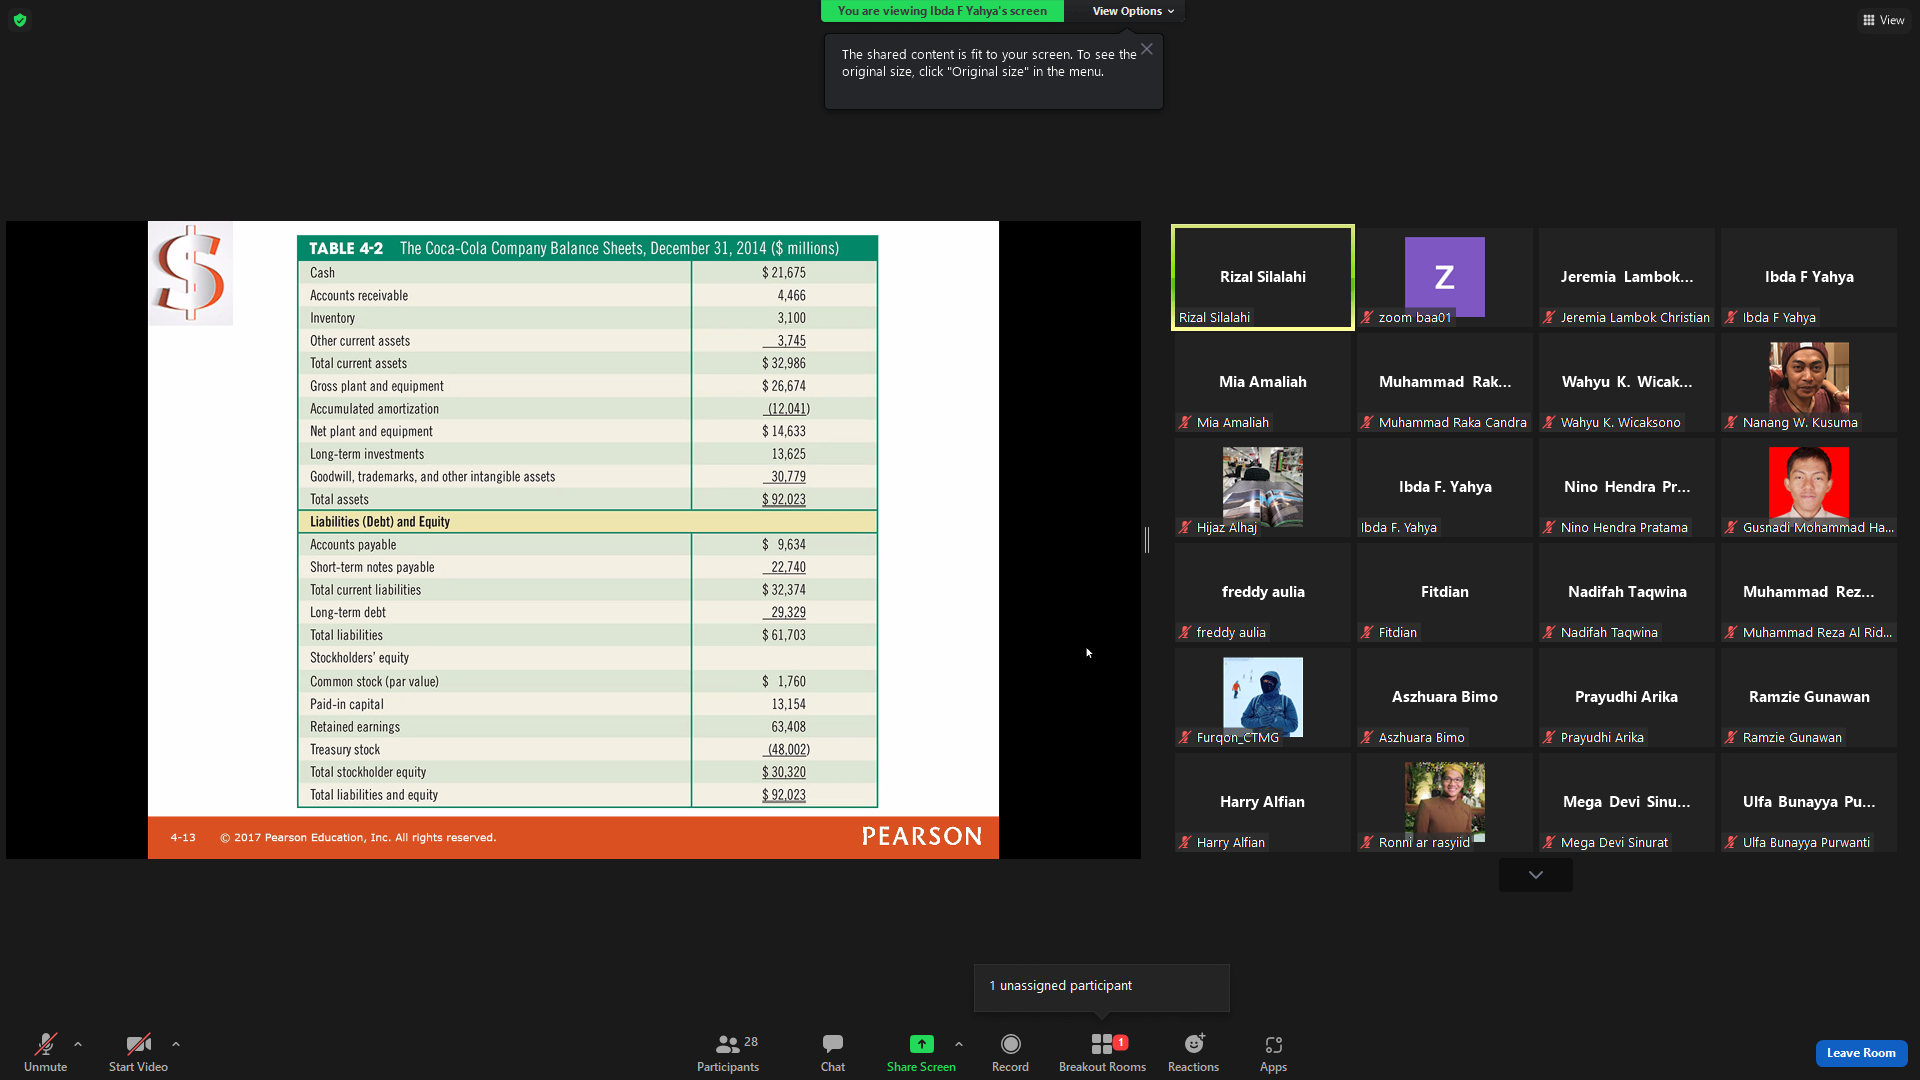Start the video camera
The height and width of the screenshot is (1080, 1920).
coord(138,1052)
